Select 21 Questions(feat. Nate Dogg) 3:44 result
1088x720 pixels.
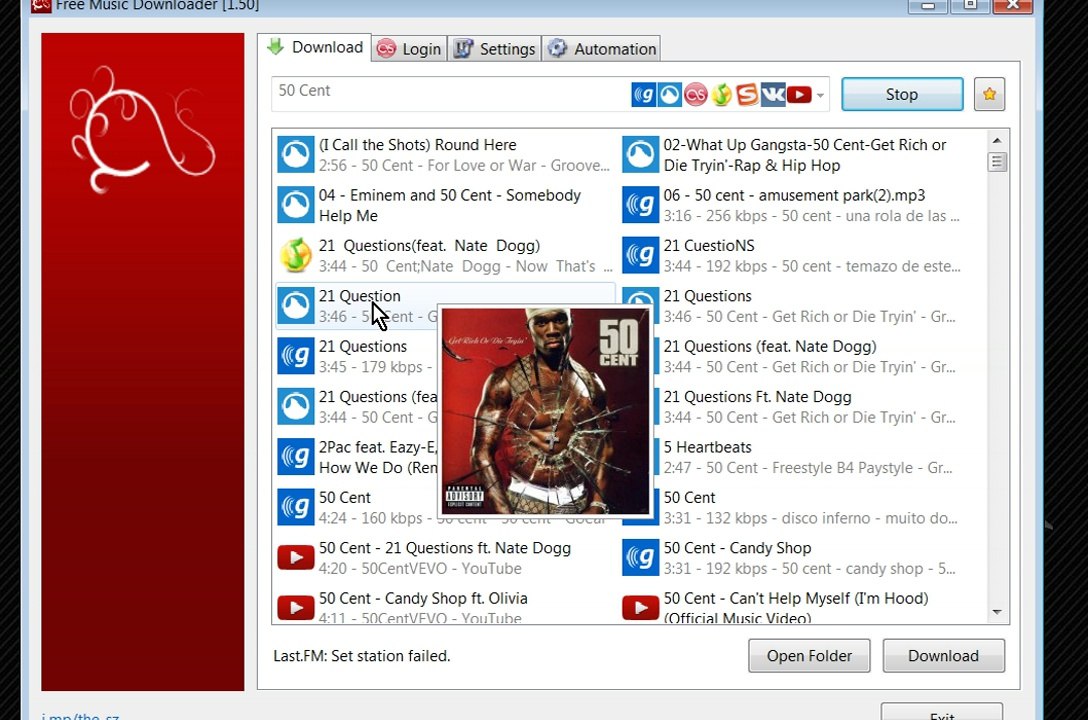pyautogui.click(x=445, y=255)
